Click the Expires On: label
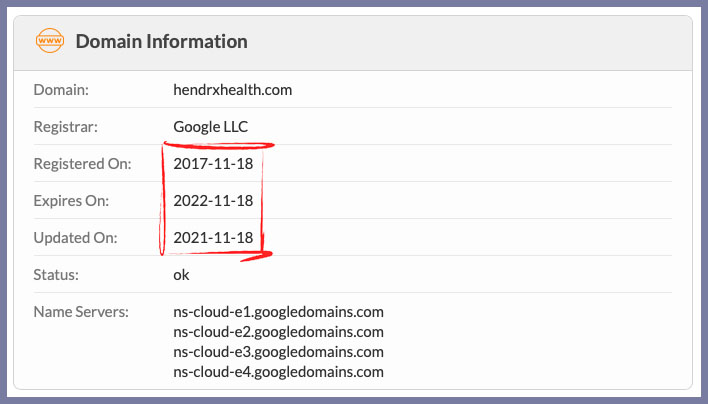 pos(71,200)
